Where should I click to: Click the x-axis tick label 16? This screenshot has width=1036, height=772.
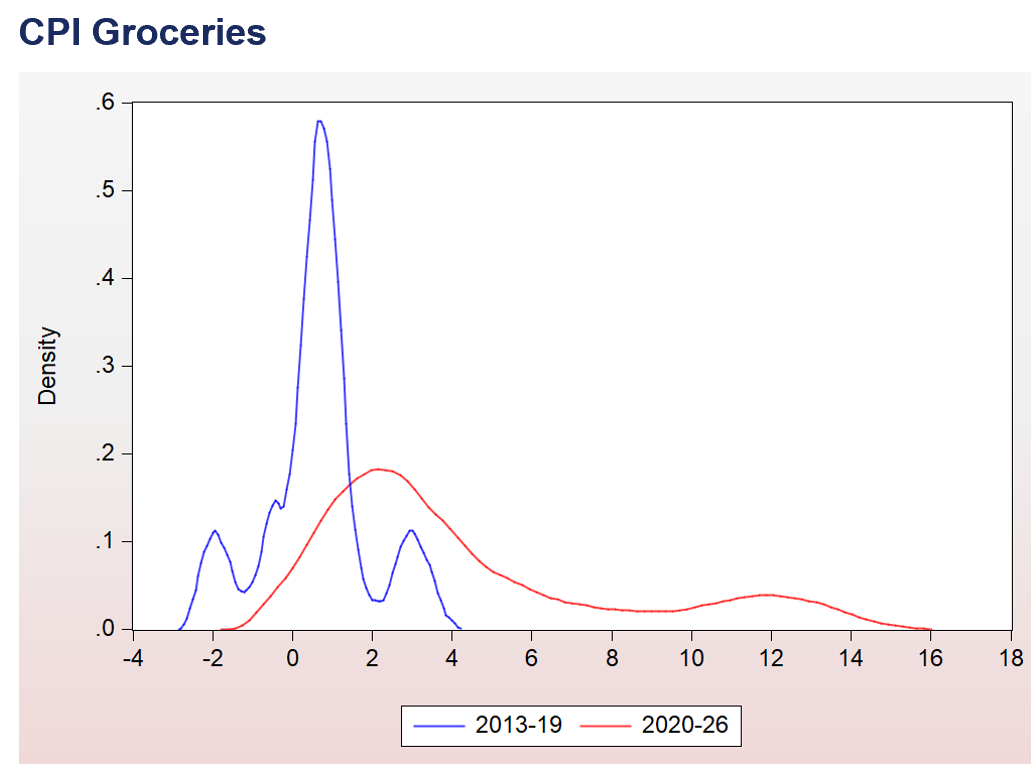(931, 658)
